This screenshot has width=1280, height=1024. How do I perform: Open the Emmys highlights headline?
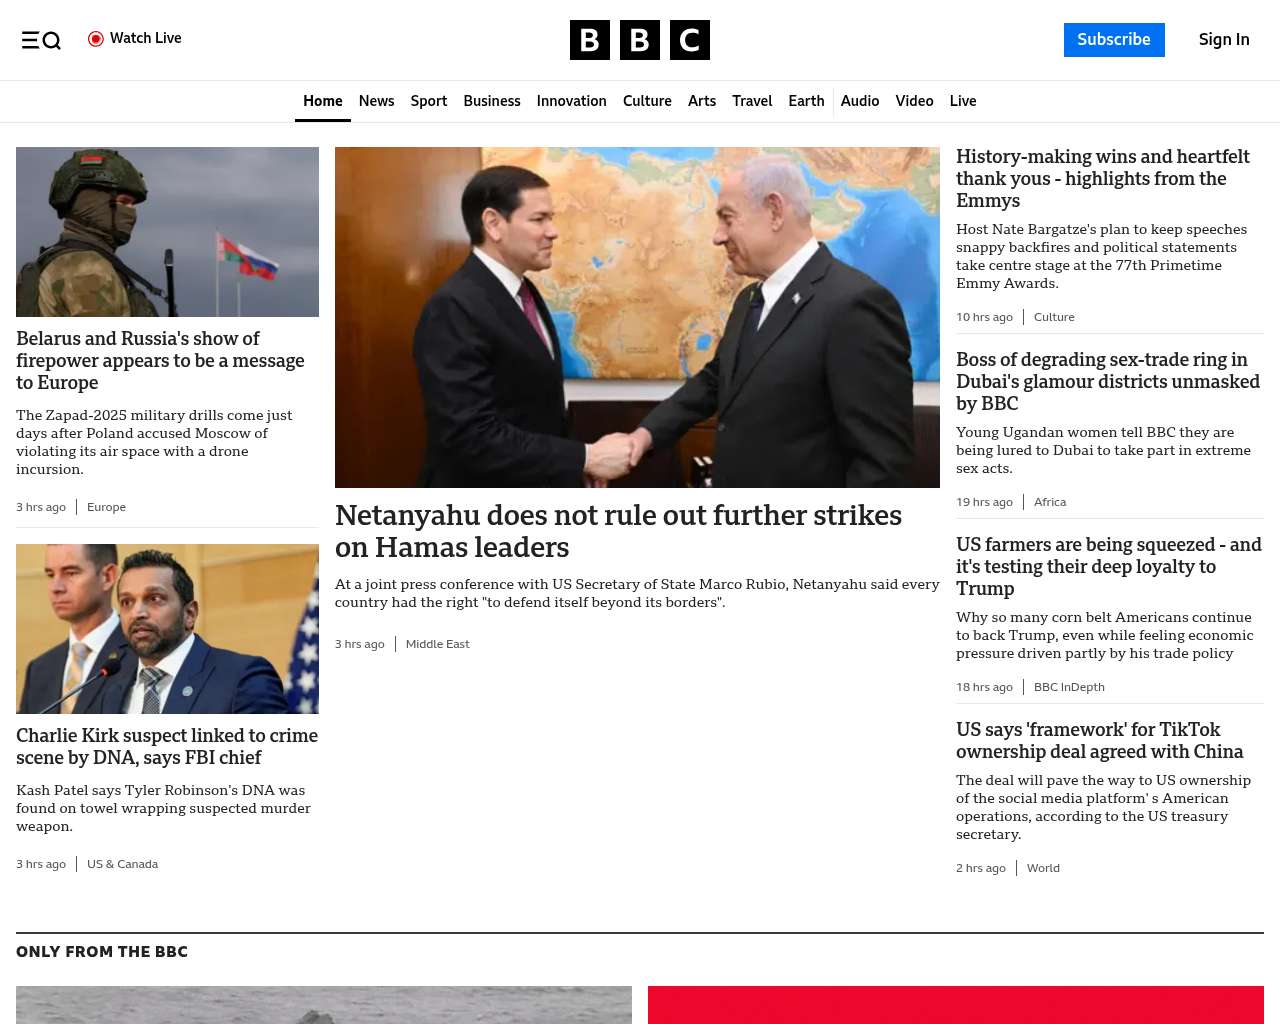click(x=1103, y=178)
